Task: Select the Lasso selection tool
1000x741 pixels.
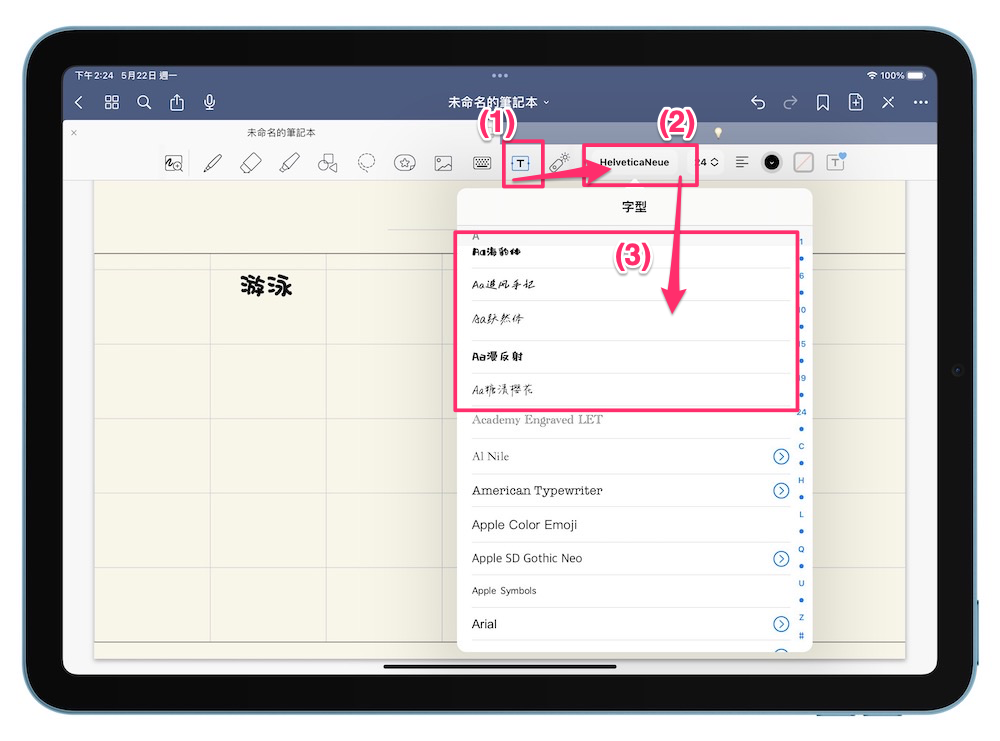Action: click(367, 163)
